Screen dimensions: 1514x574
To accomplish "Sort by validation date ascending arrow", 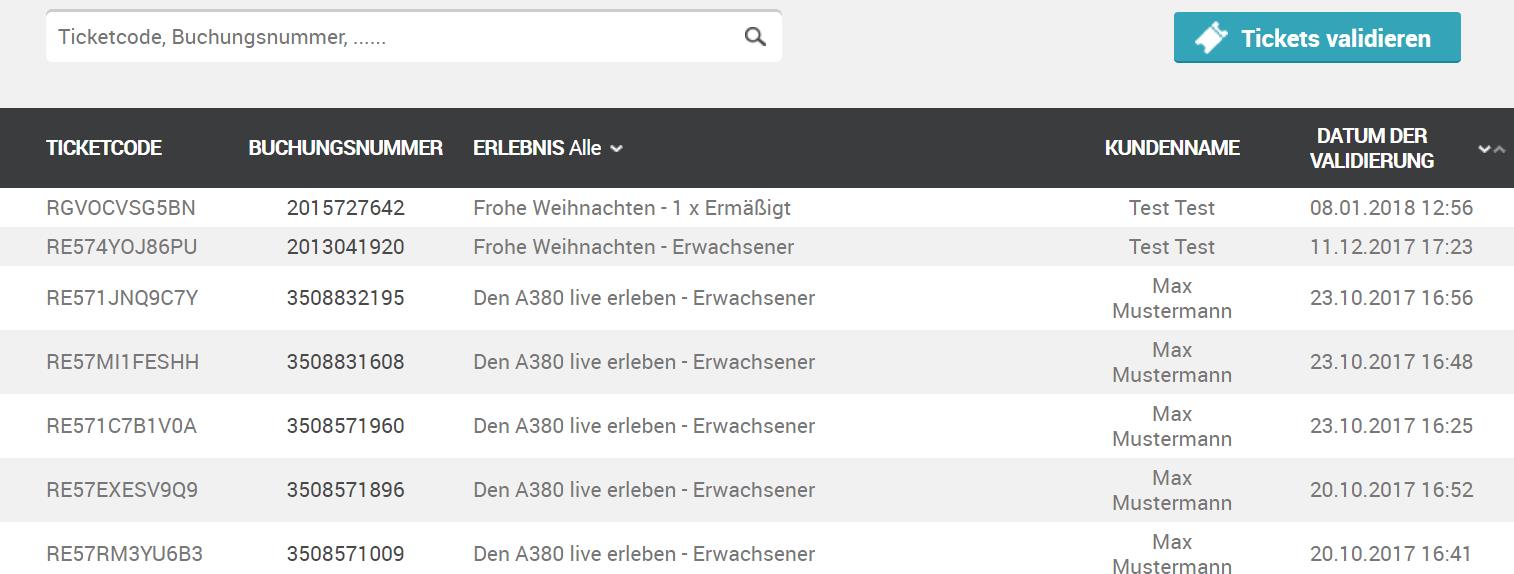I will point(1499,149).
